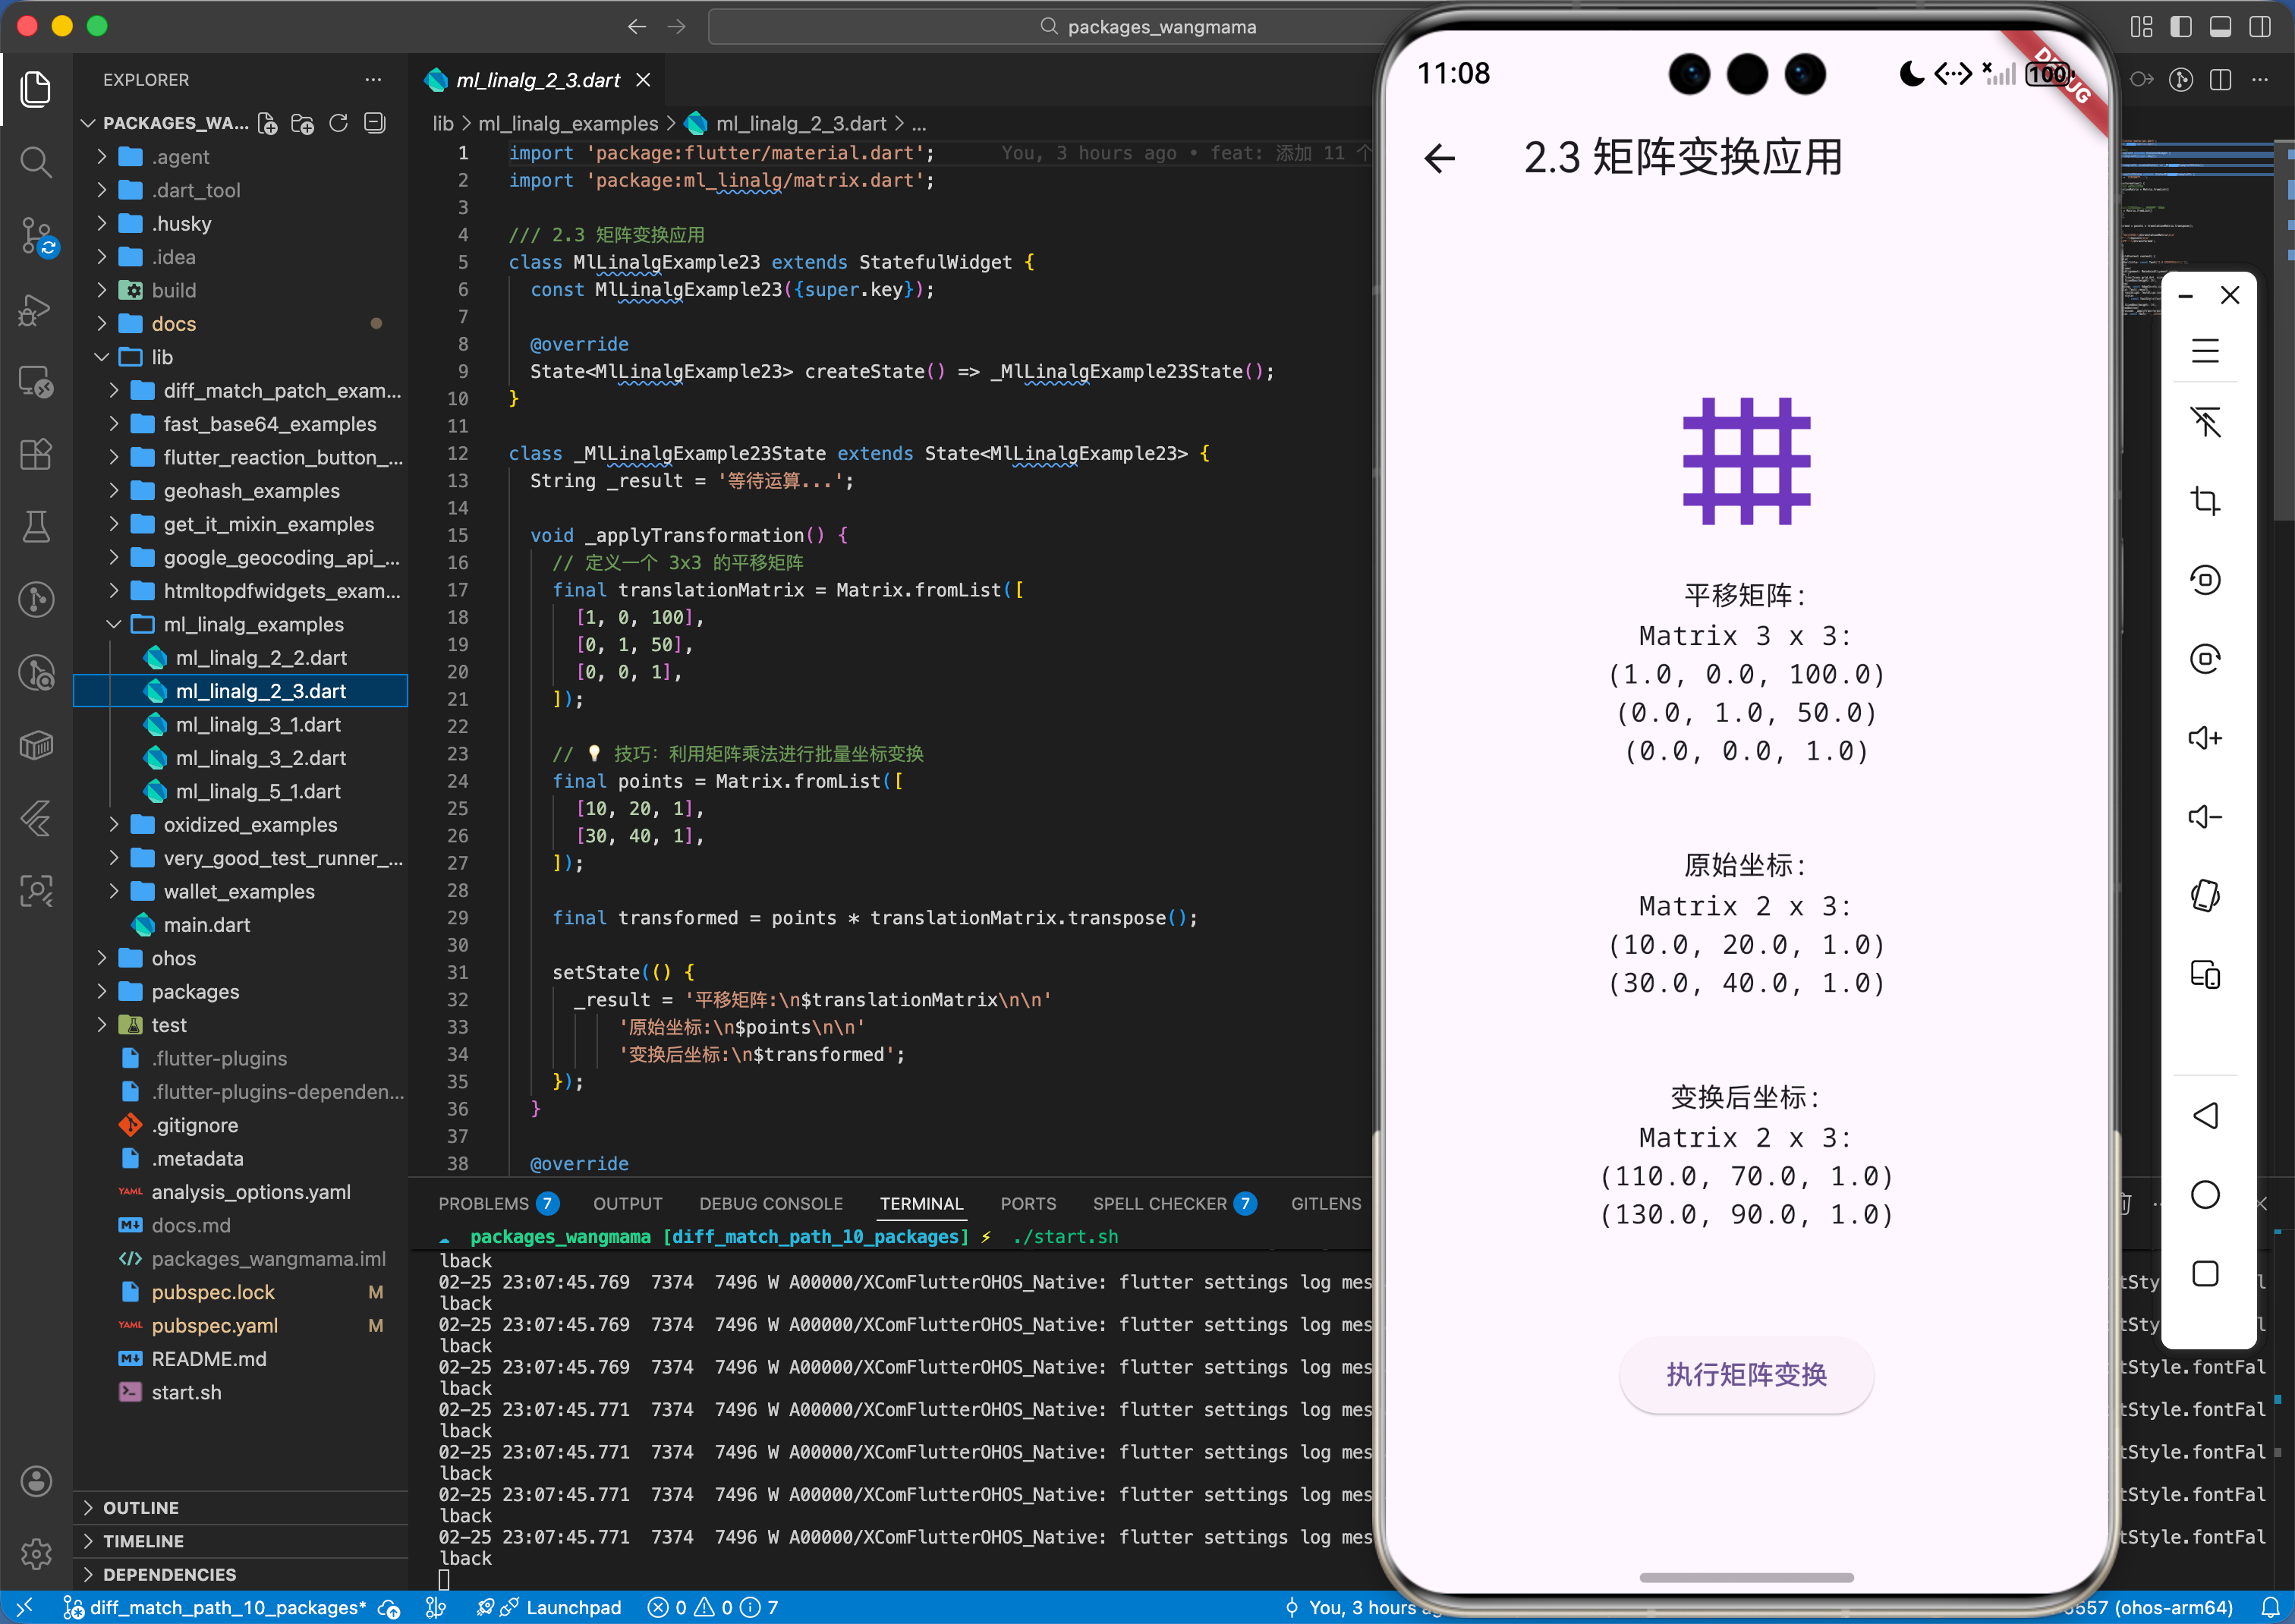Click the errors and warnings status counter
Image resolution: width=2295 pixels, height=1624 pixels.
(x=712, y=1607)
